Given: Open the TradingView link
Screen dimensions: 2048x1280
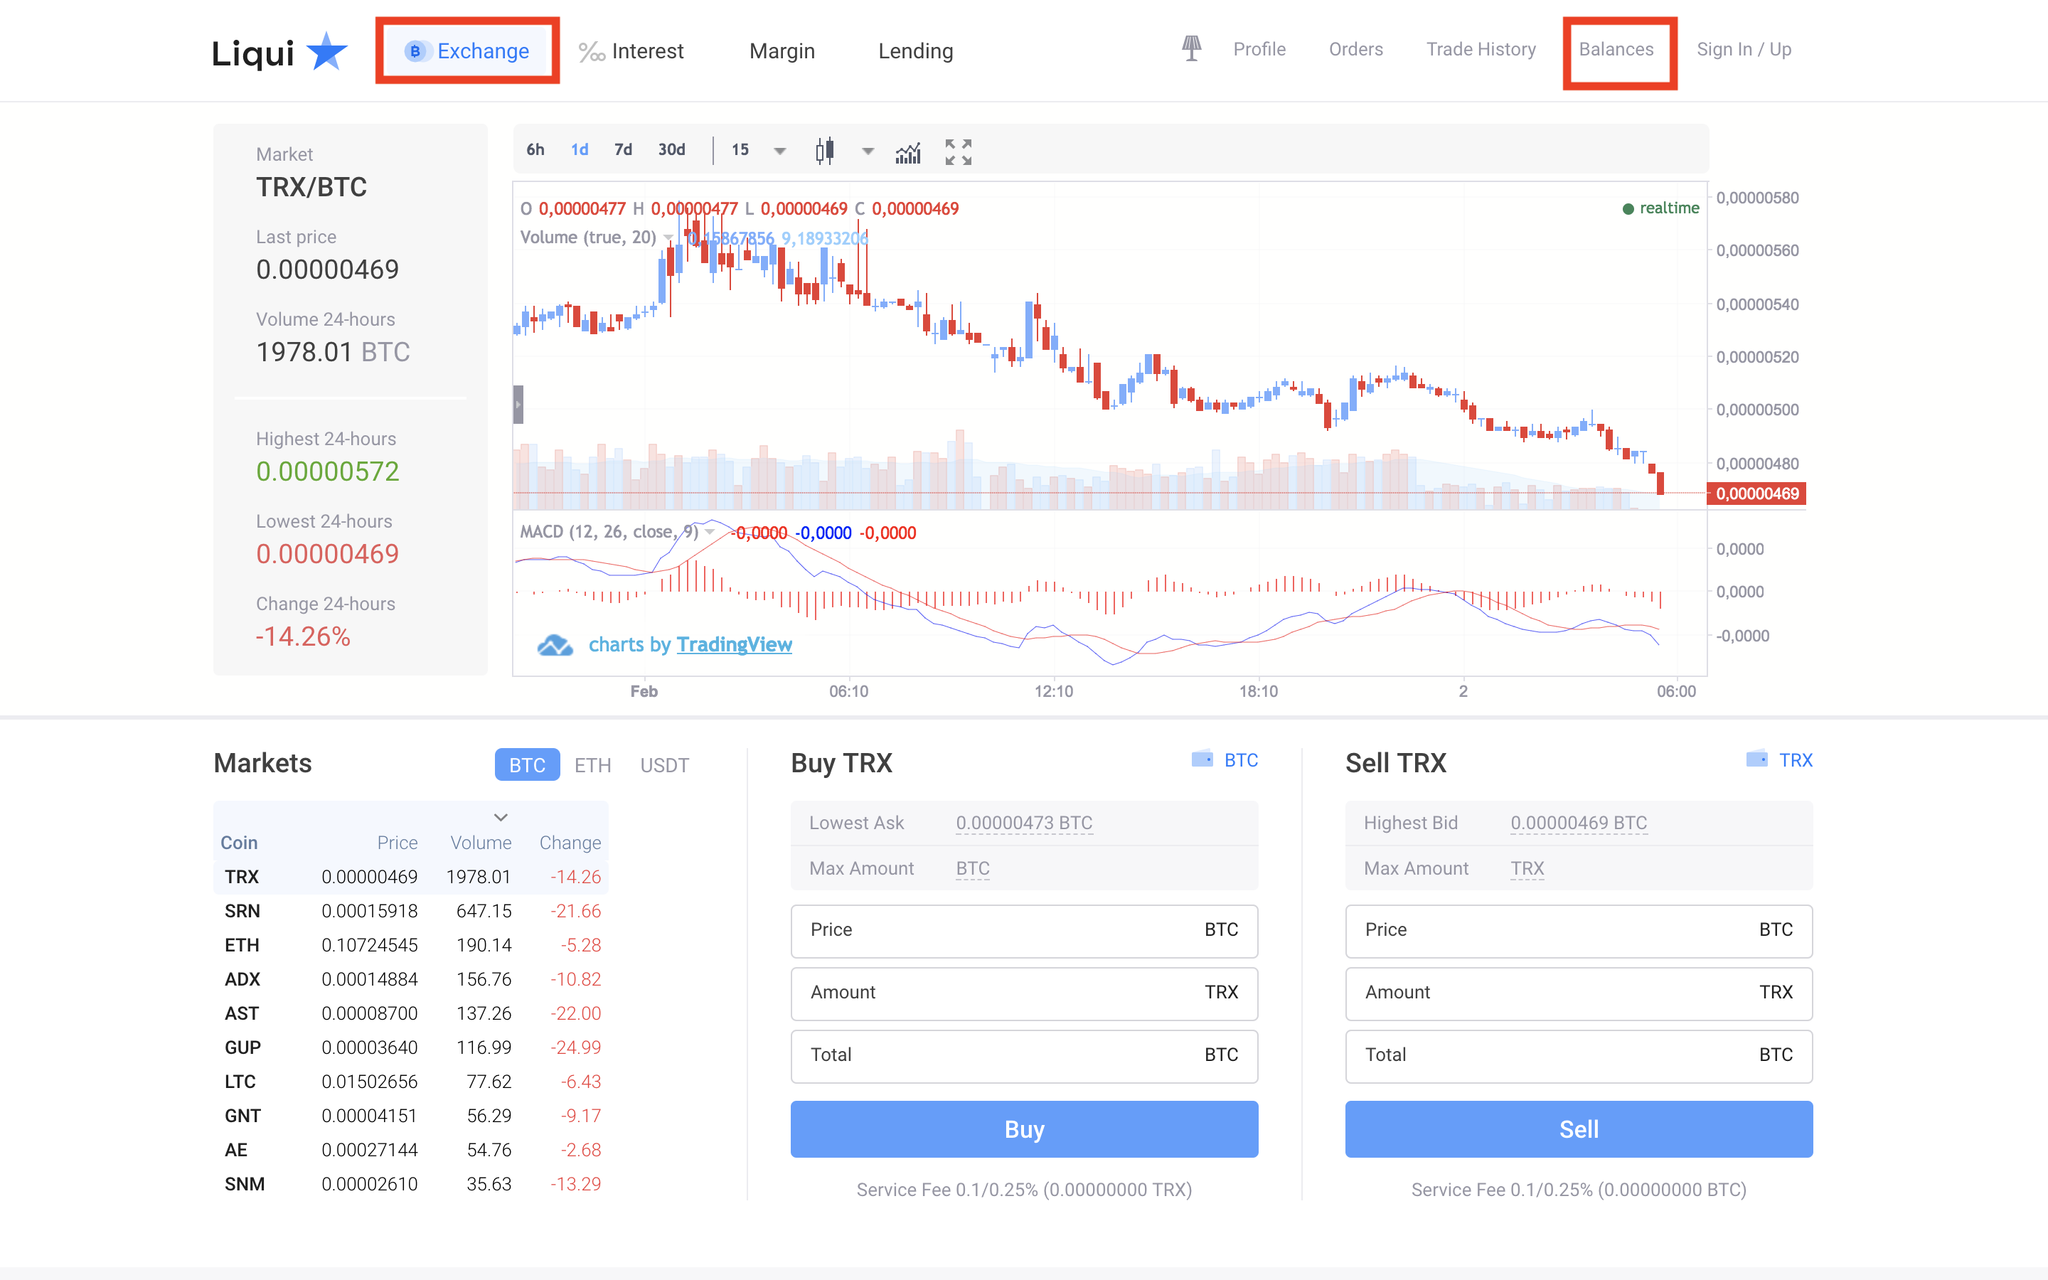Looking at the screenshot, I should [x=734, y=645].
